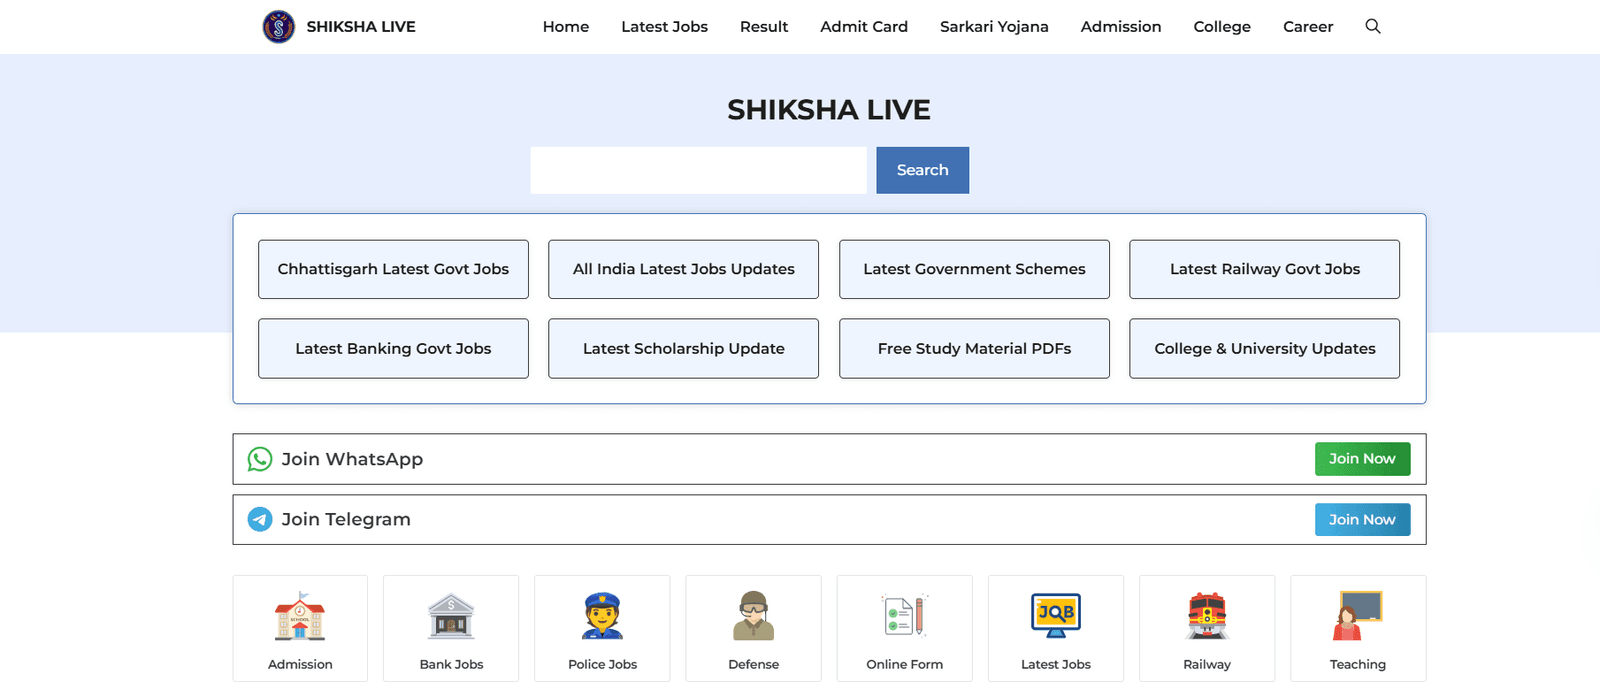Click the search text field
The width and height of the screenshot is (1600, 697).
click(699, 170)
